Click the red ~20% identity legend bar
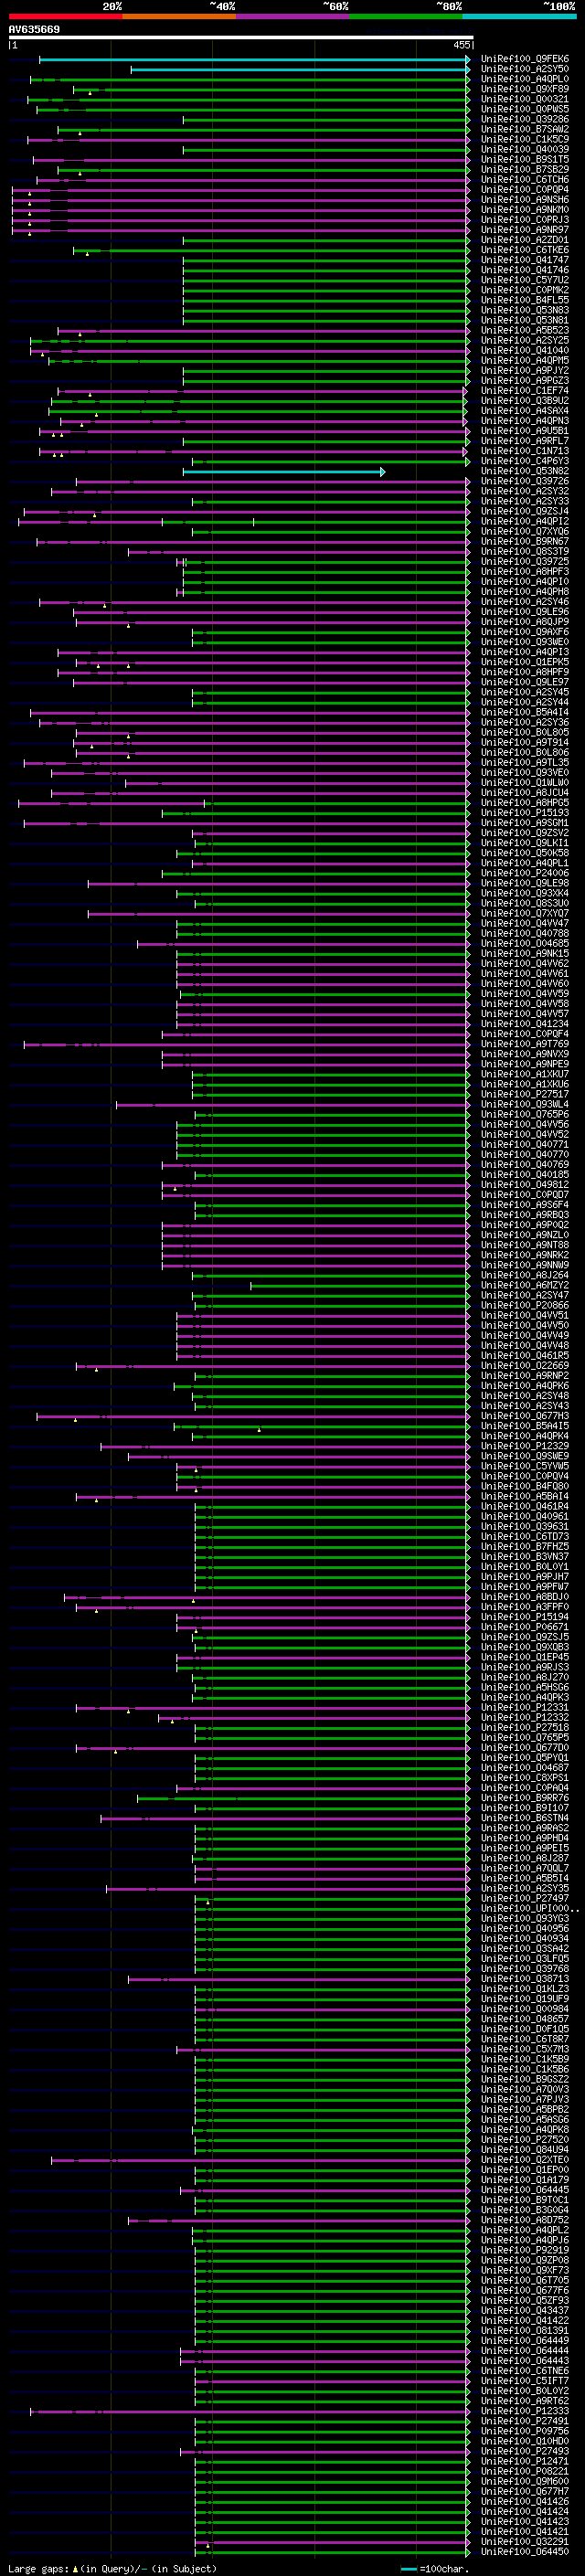The image size is (585, 2576). [x=65, y=16]
